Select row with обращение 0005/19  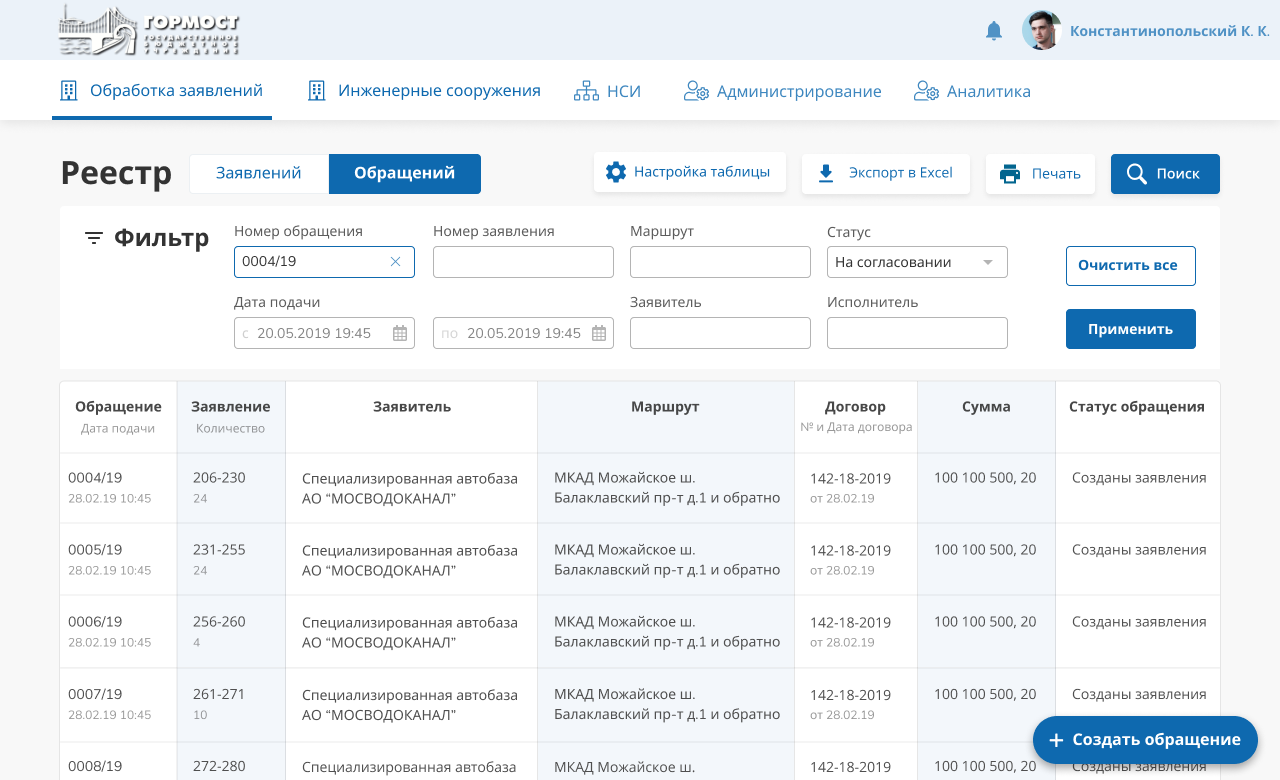640,559
